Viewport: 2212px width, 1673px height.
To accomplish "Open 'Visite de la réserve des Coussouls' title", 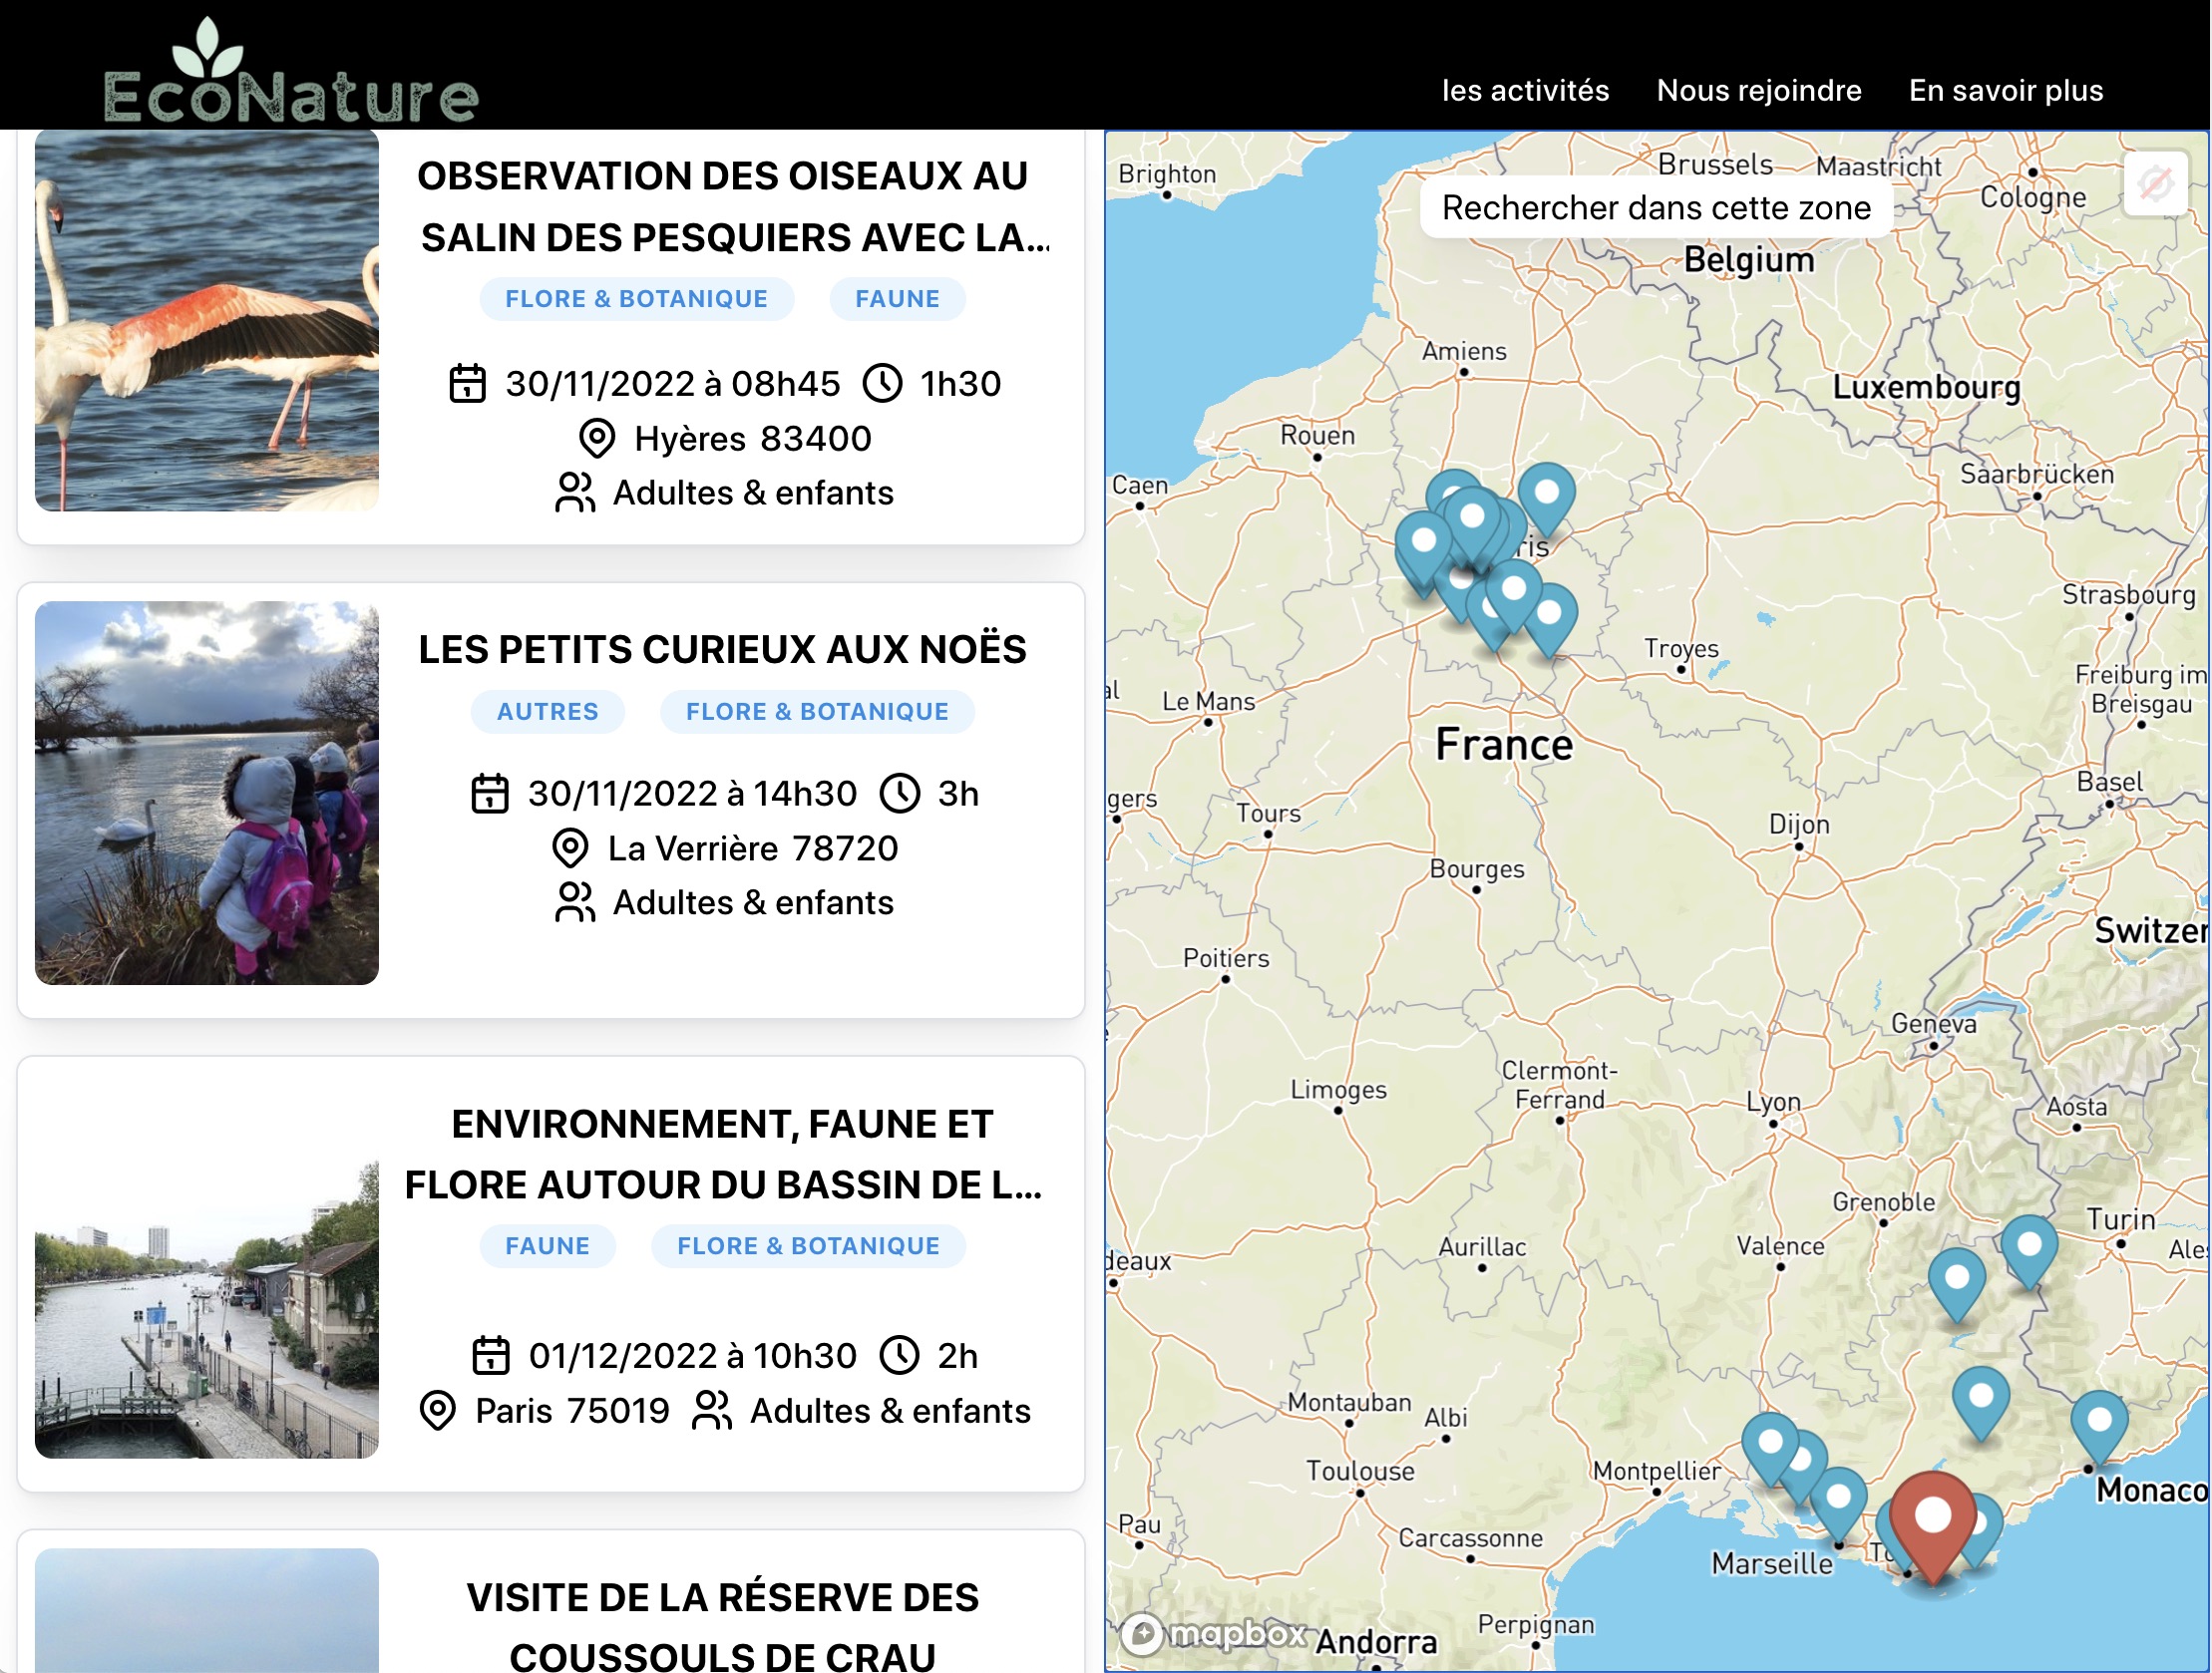I will coord(723,1626).
